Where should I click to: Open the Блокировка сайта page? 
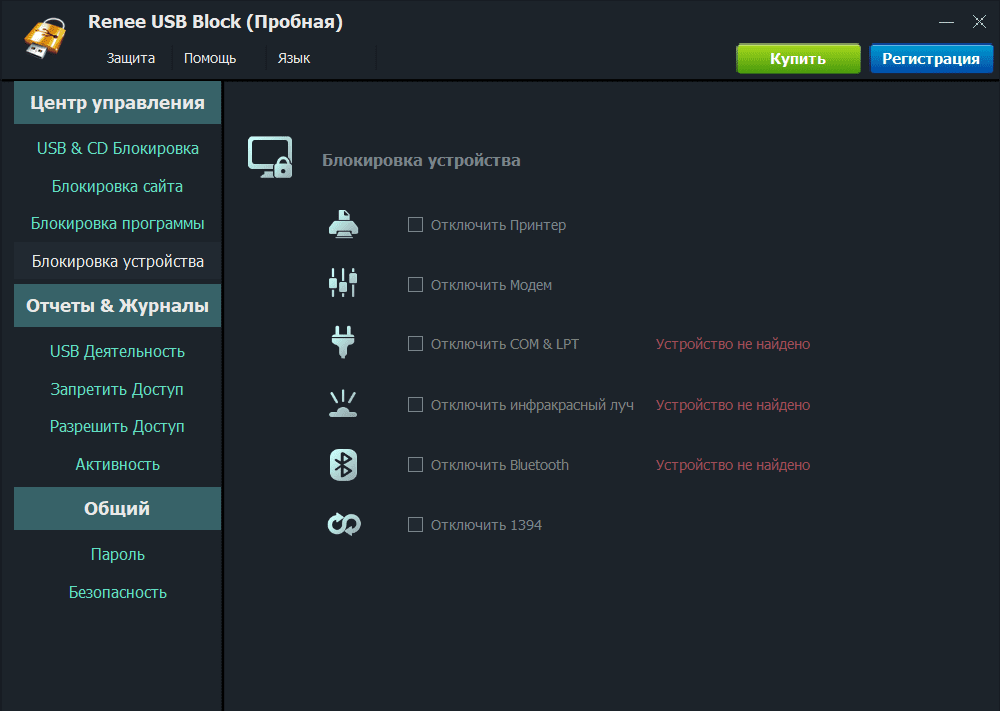click(x=118, y=186)
